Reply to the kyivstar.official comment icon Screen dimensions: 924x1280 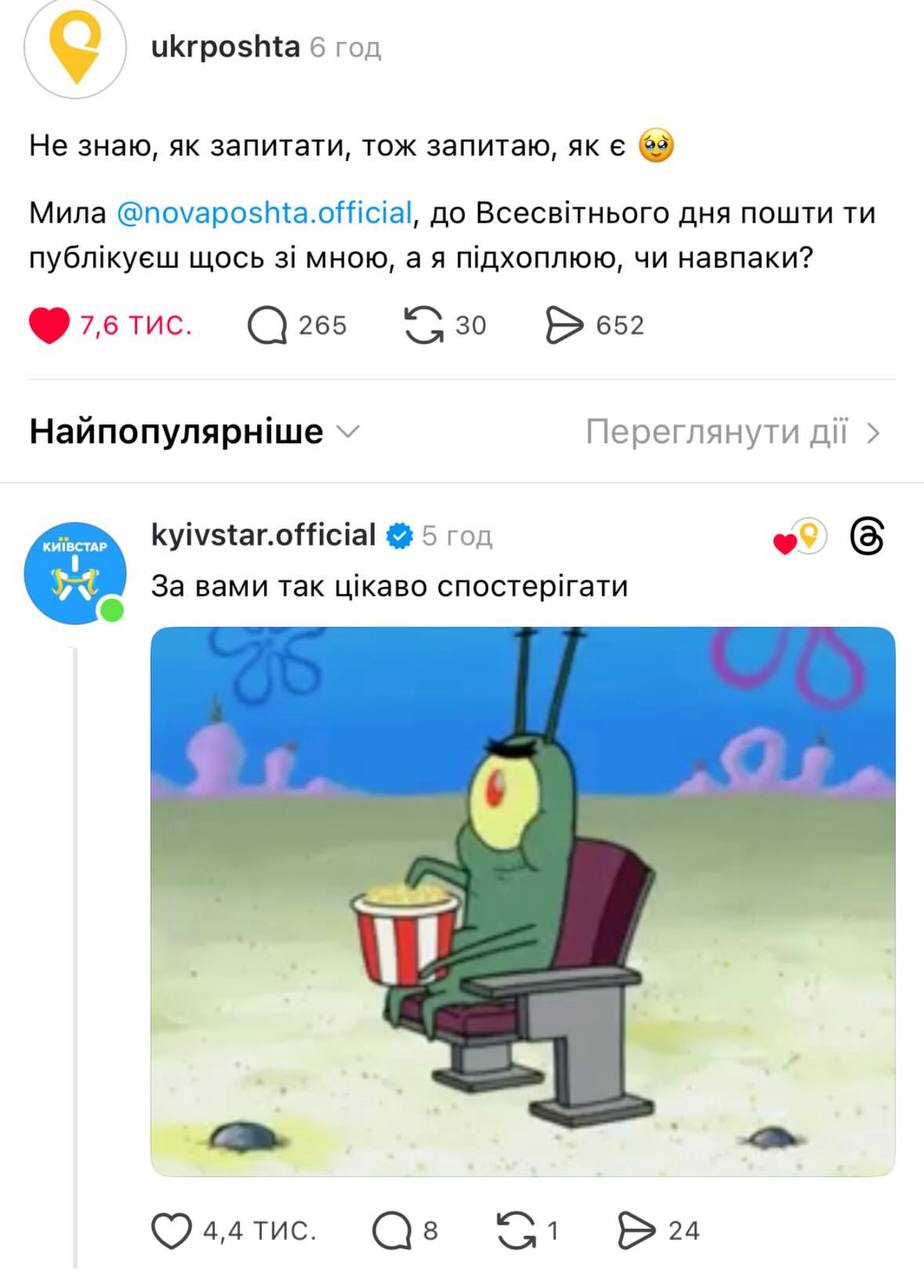pyautogui.click(x=391, y=1230)
